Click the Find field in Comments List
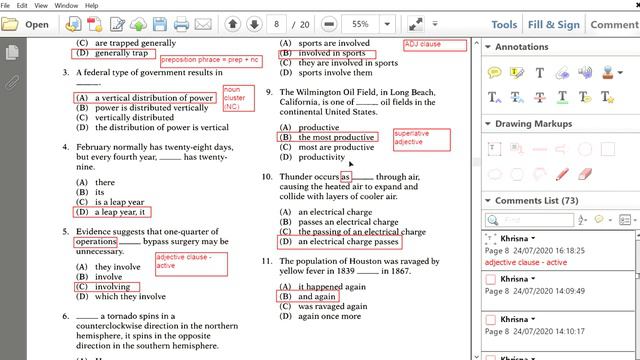 coord(529,220)
